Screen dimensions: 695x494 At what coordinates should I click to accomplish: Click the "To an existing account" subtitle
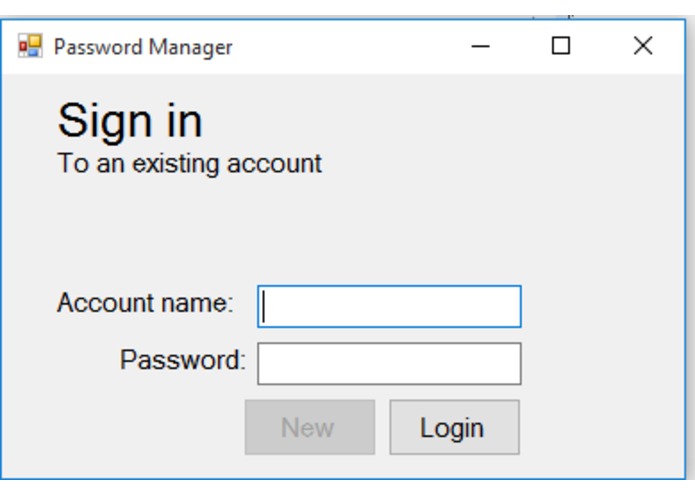[190, 164]
